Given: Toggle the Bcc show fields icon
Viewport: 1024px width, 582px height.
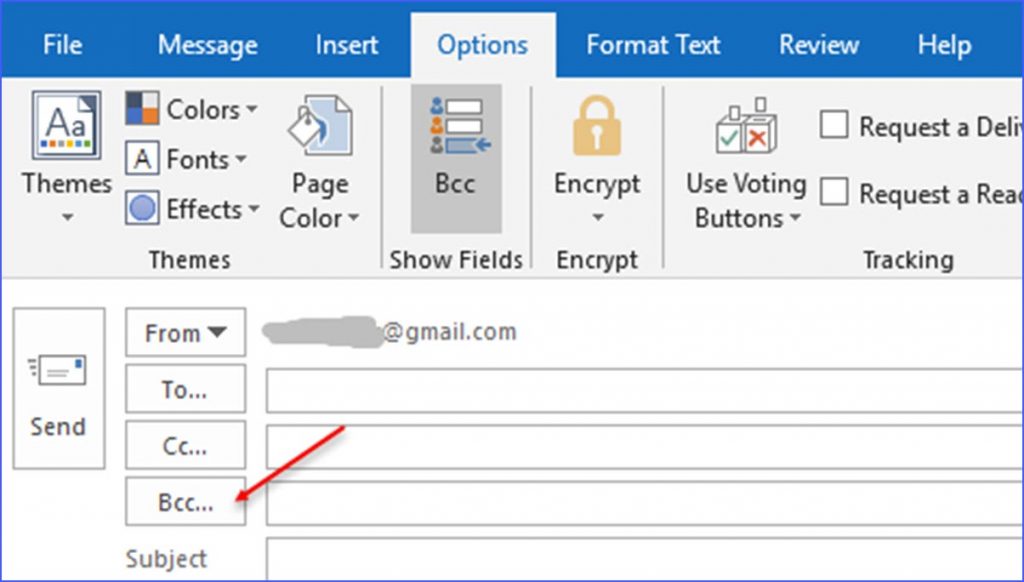Looking at the screenshot, I should [456, 126].
